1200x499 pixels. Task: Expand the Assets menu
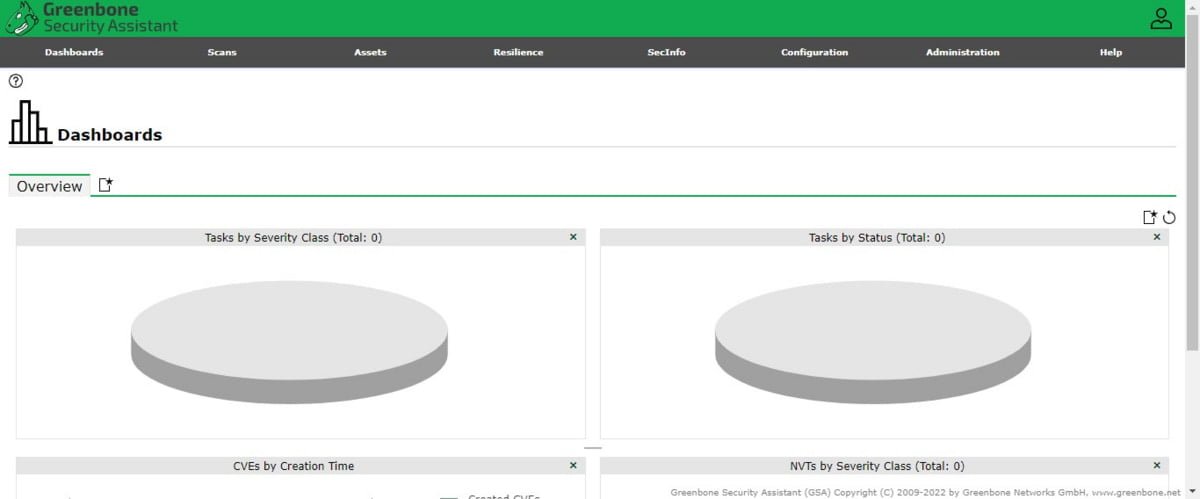[370, 52]
